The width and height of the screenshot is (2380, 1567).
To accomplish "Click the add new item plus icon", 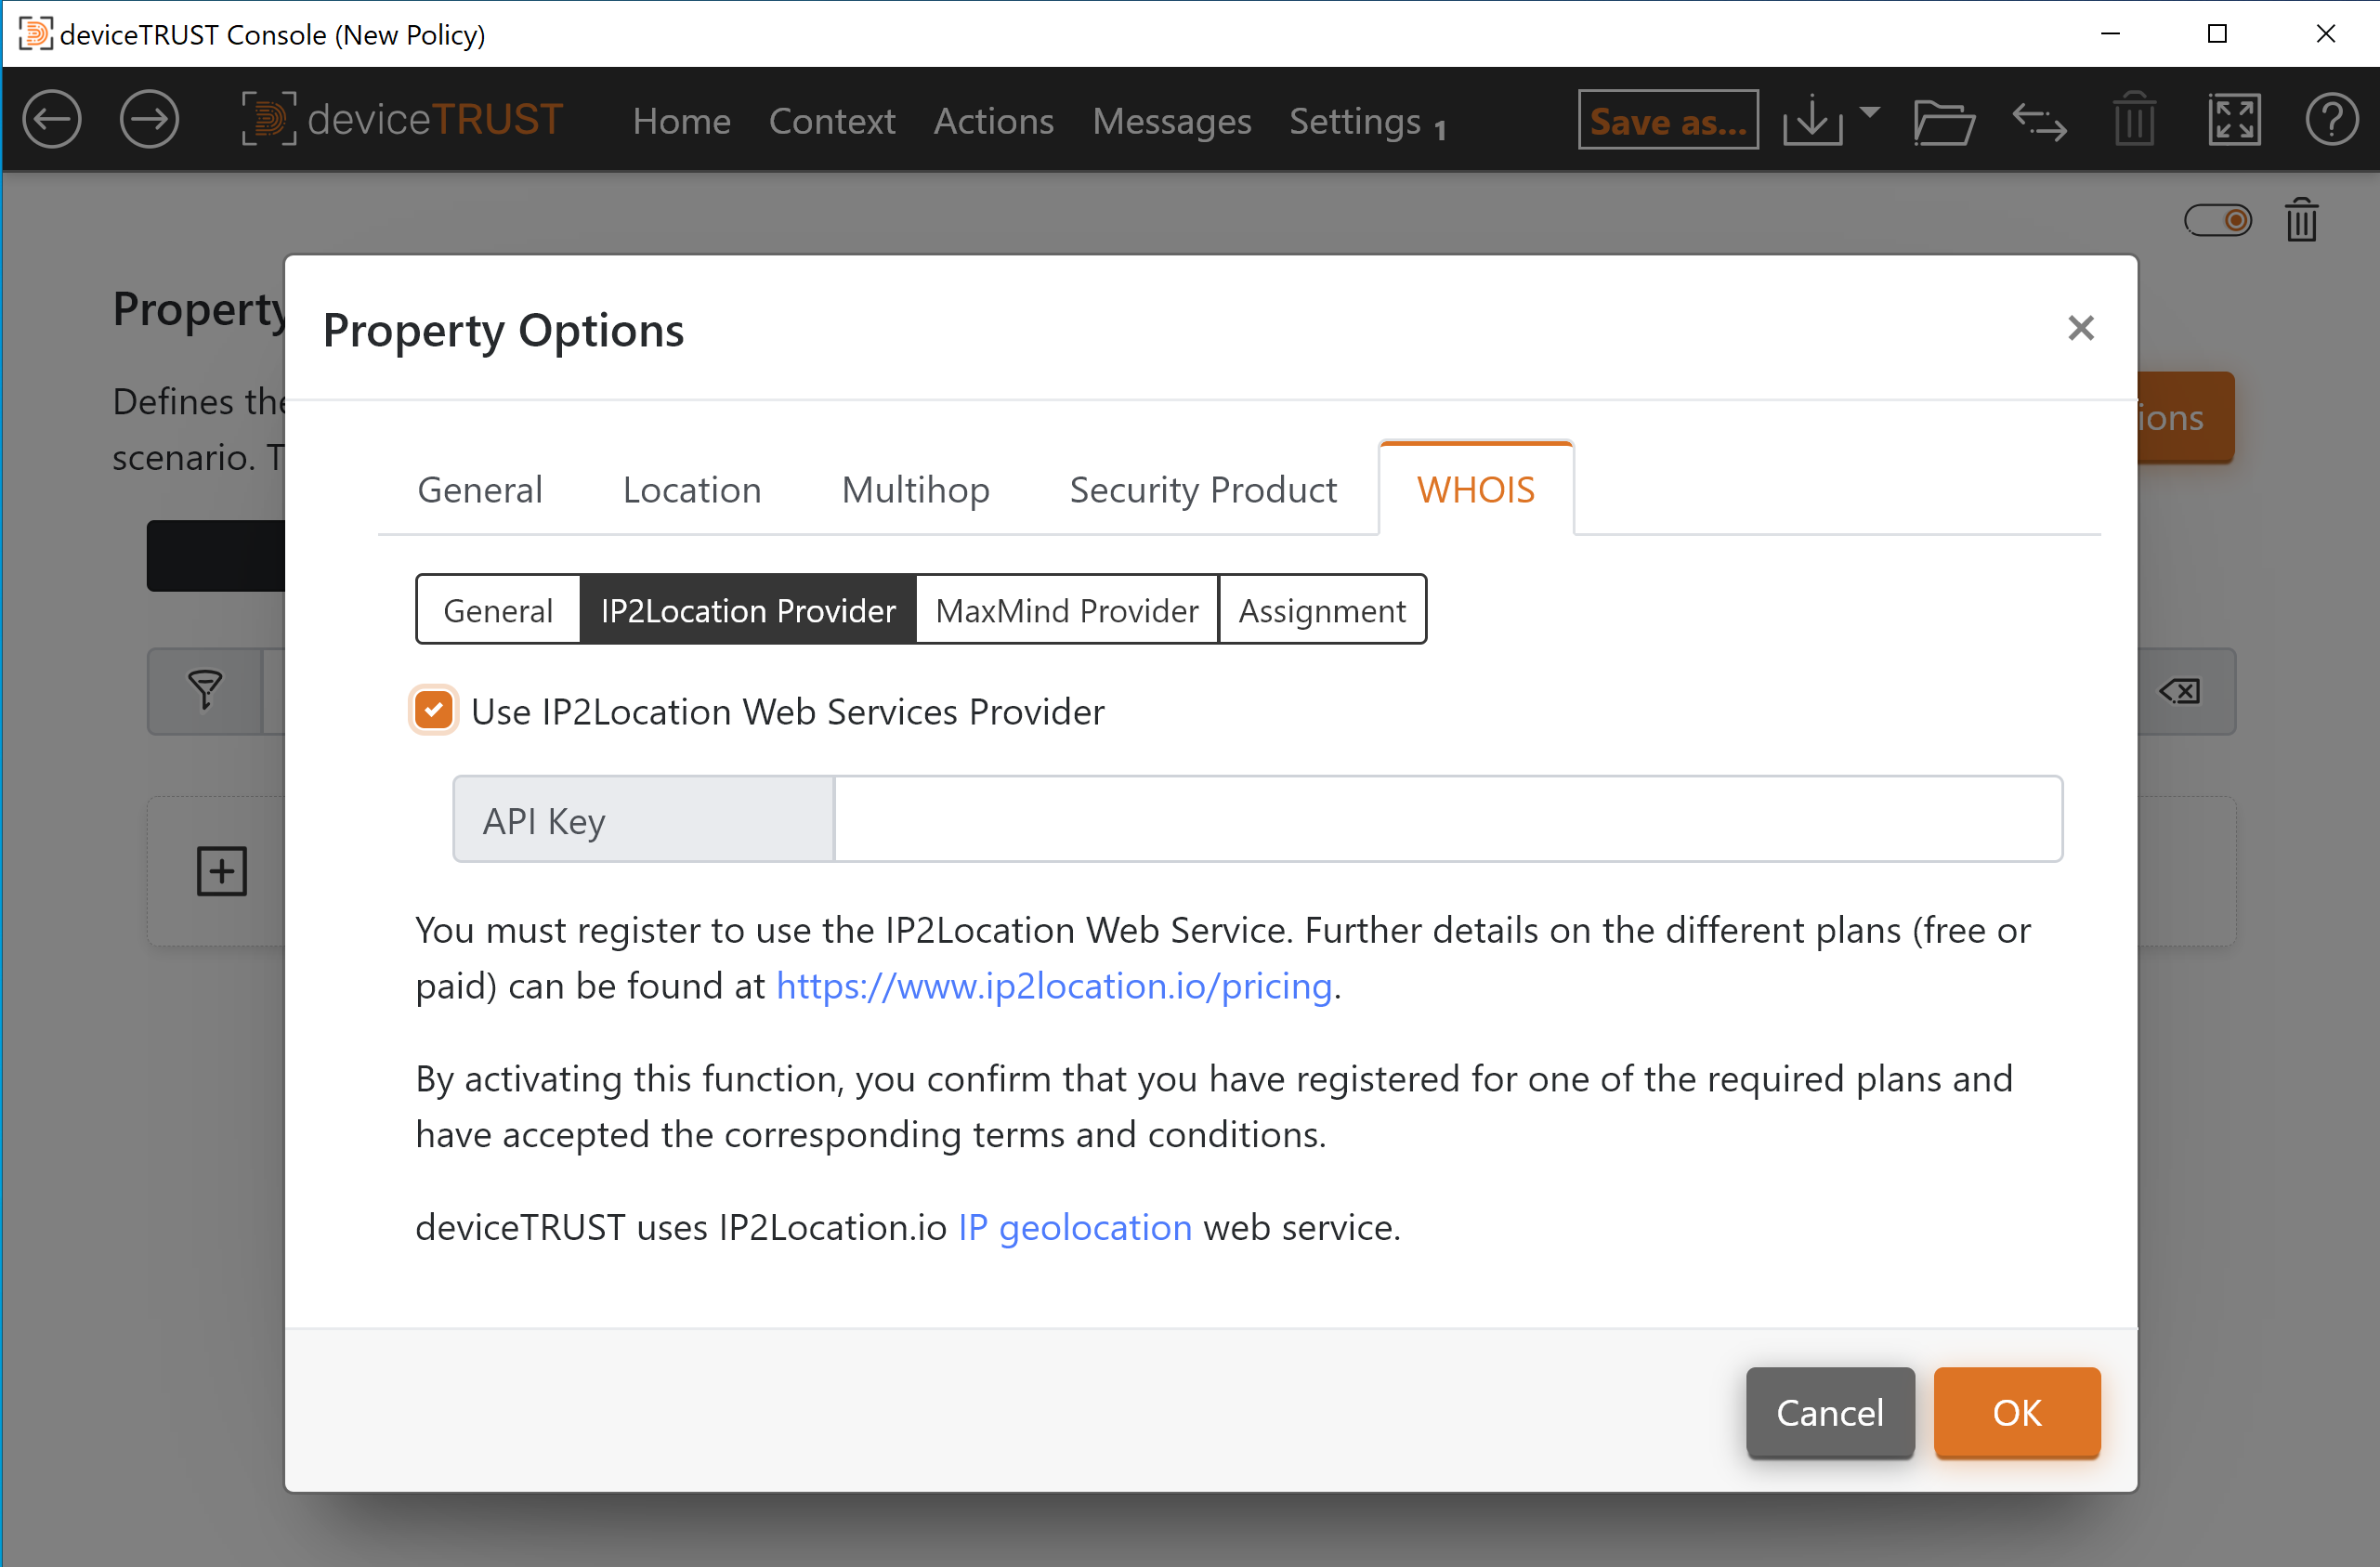I will point(224,871).
